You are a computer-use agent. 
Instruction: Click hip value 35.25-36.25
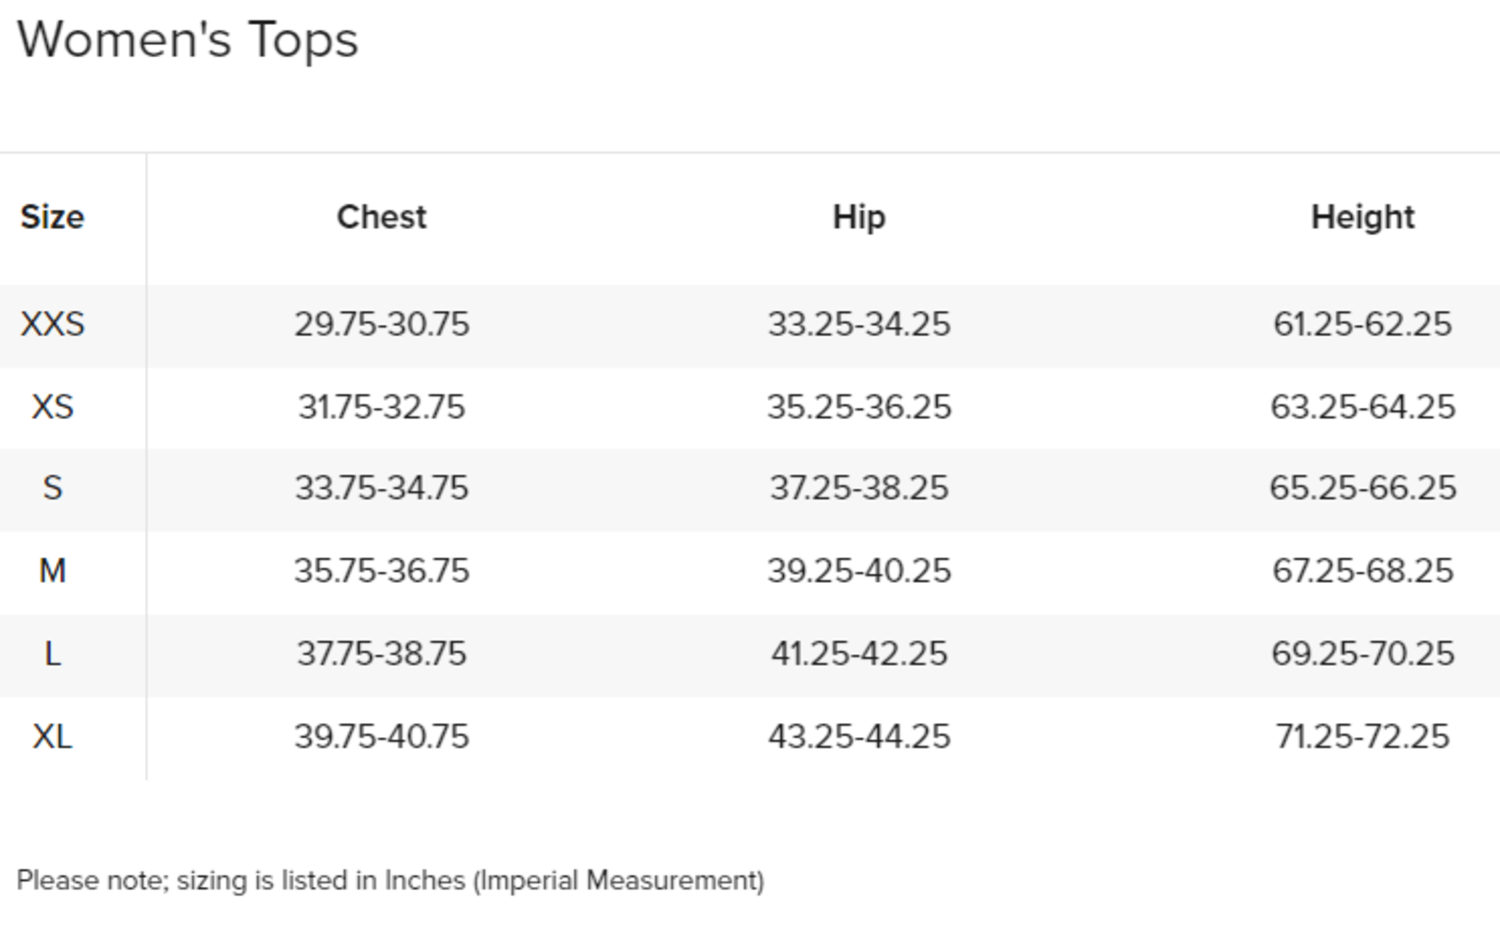pyautogui.click(x=859, y=407)
